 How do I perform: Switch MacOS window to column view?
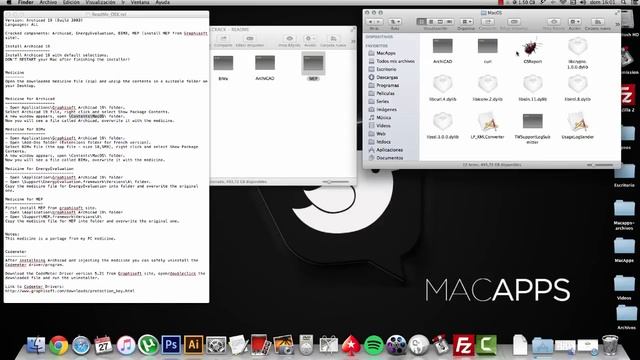point(440,22)
